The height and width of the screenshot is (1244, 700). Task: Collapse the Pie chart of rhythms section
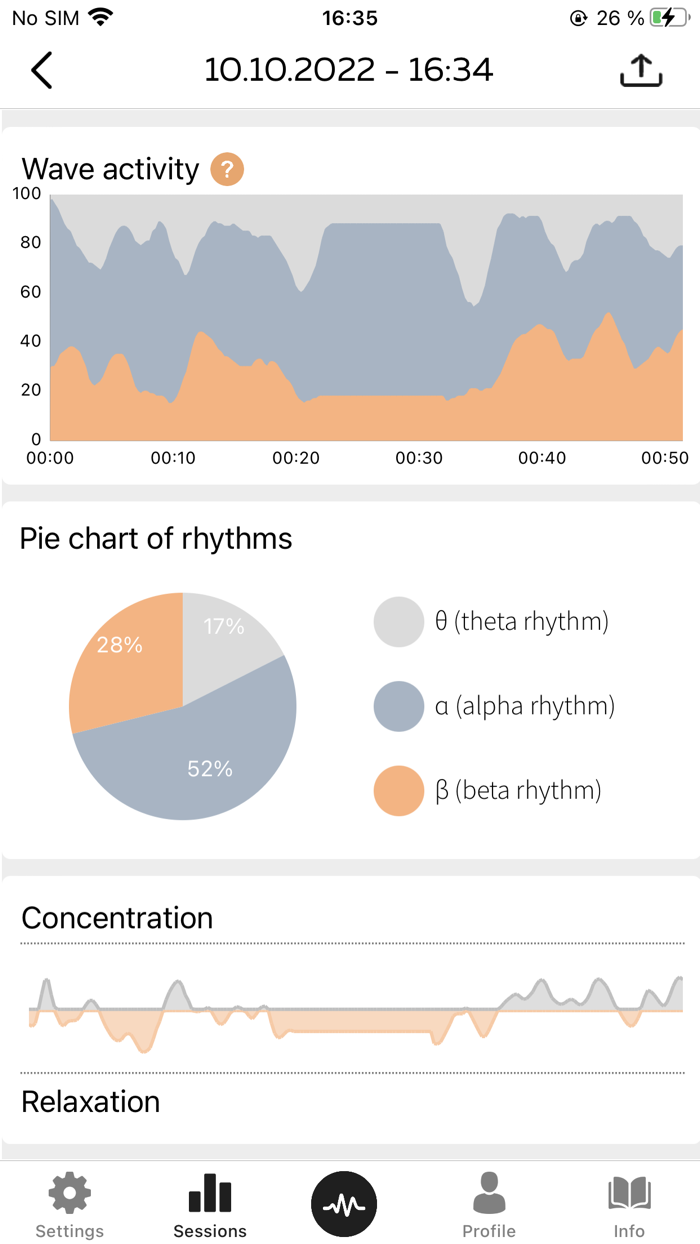point(155,539)
